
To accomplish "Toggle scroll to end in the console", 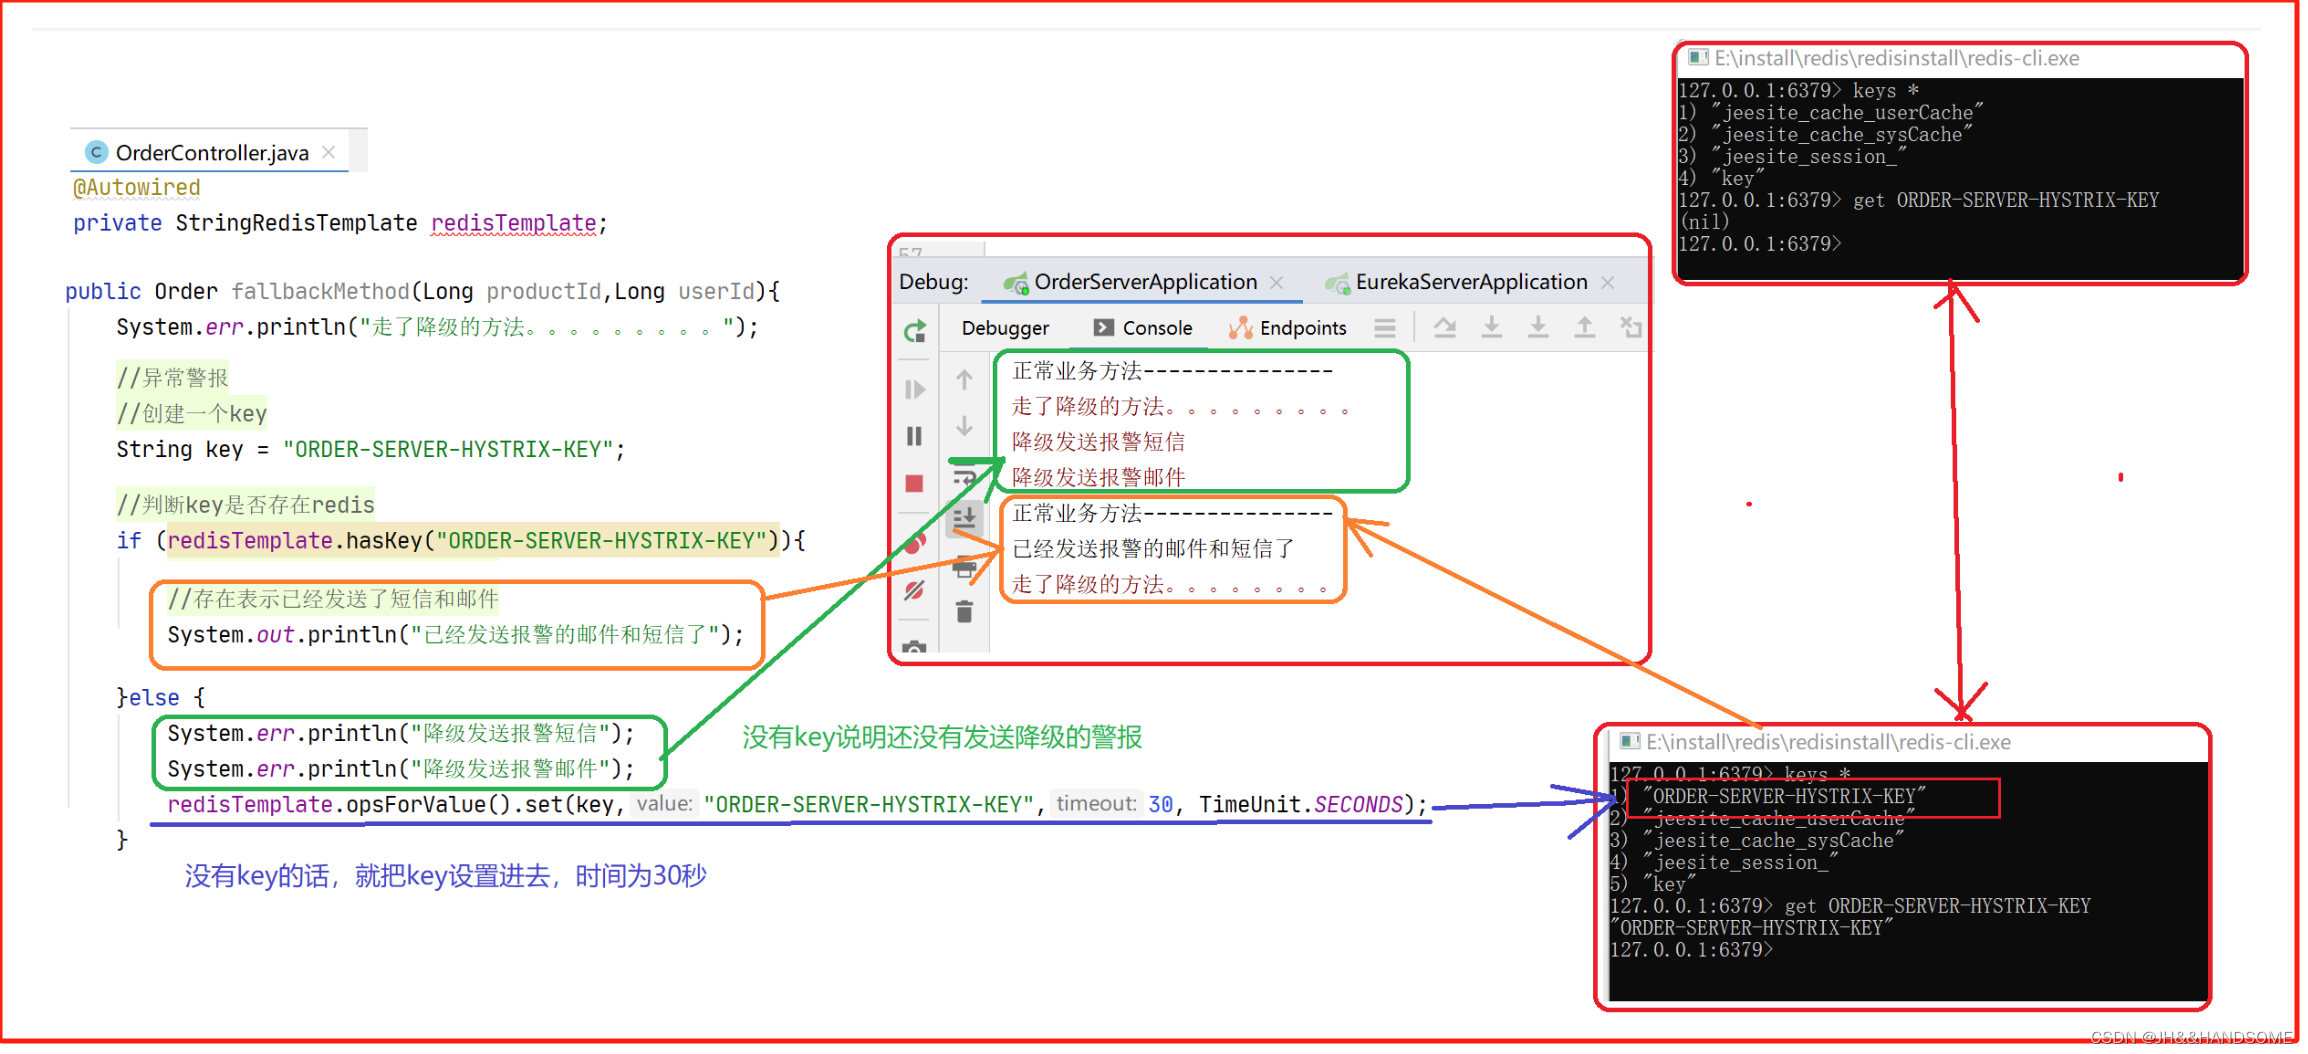I will [x=964, y=518].
